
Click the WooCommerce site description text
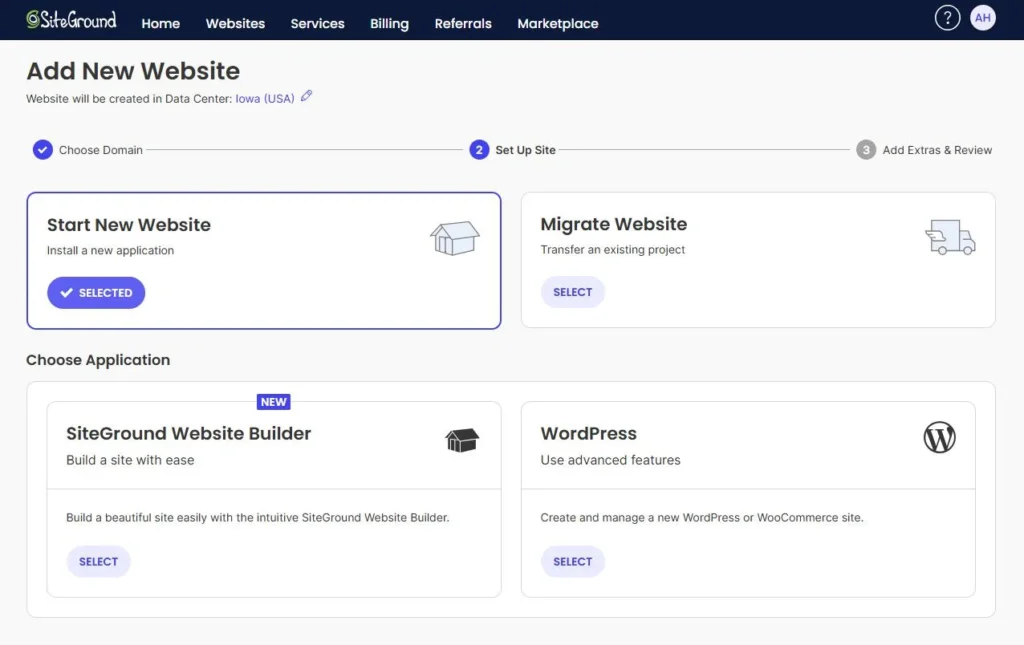pos(701,517)
